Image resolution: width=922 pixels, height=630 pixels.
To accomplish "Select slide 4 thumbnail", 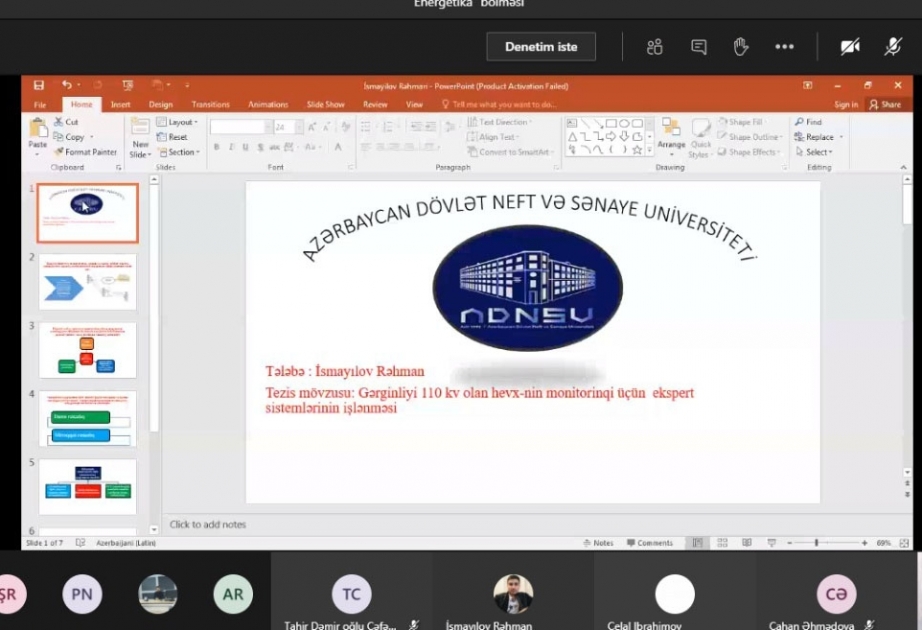I will coord(88,419).
